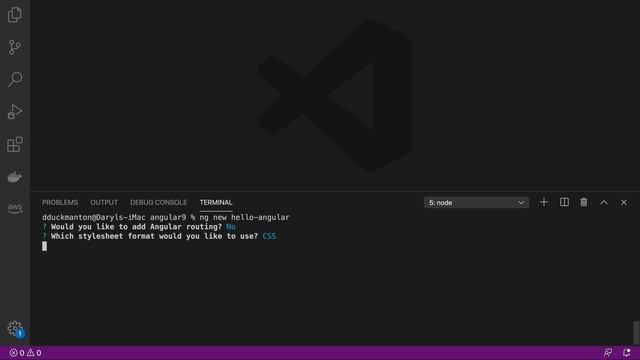Click the 'CSS' answer text

tap(269, 236)
